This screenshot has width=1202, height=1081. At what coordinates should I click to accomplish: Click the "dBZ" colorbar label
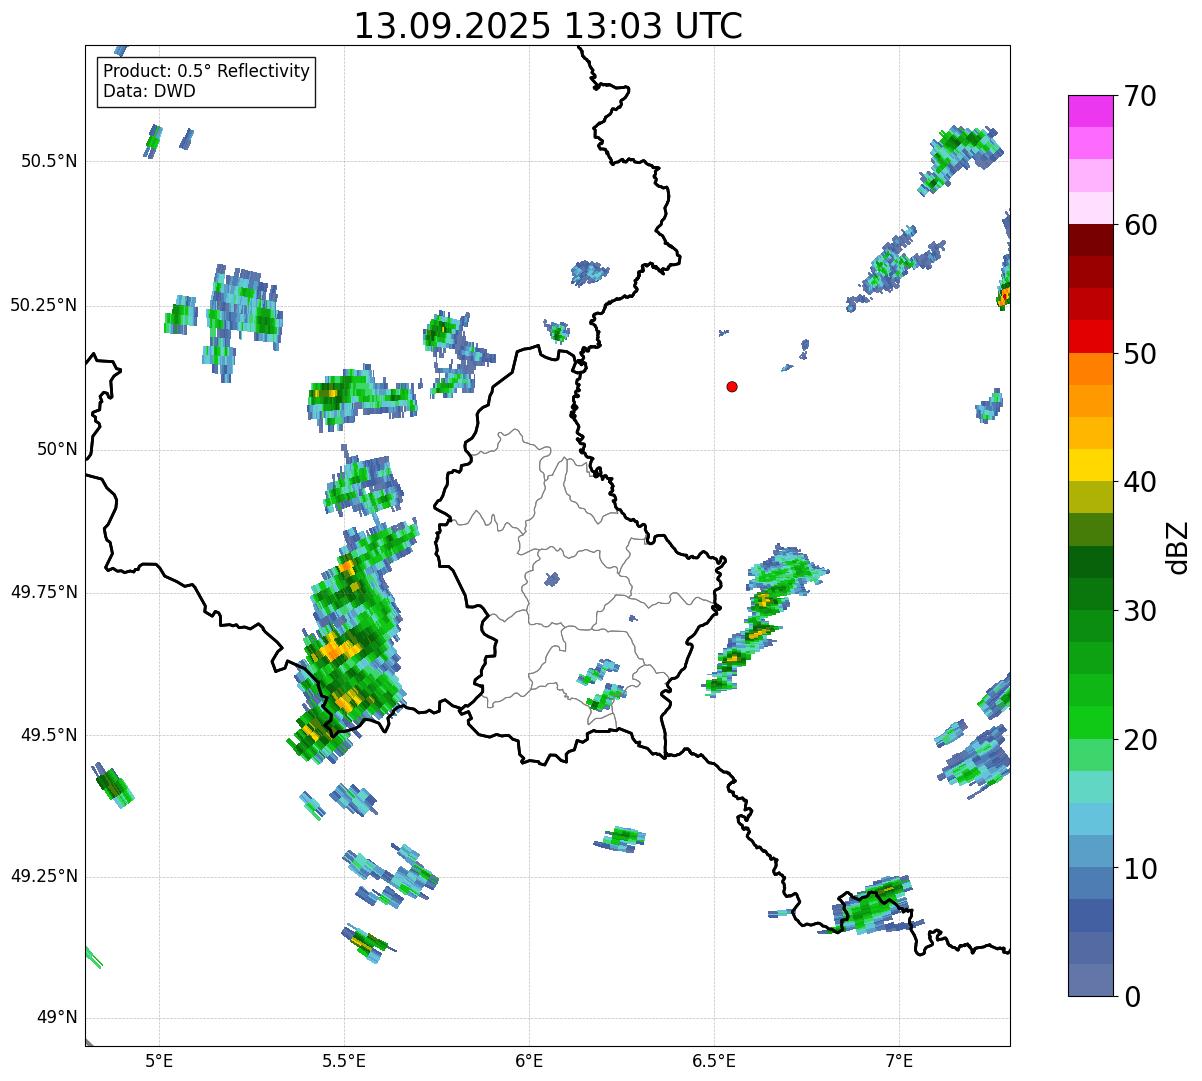point(1178,546)
